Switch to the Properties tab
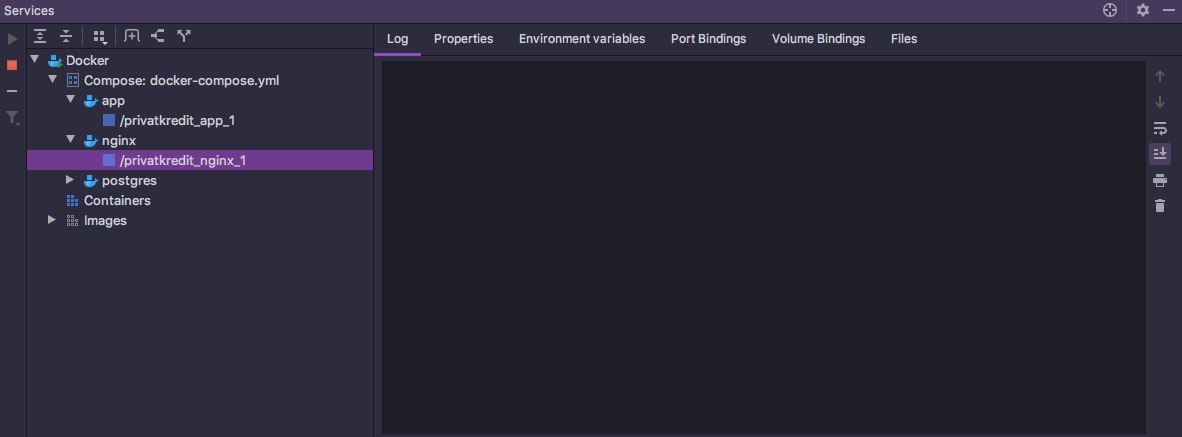The width and height of the screenshot is (1182, 437). [464, 38]
